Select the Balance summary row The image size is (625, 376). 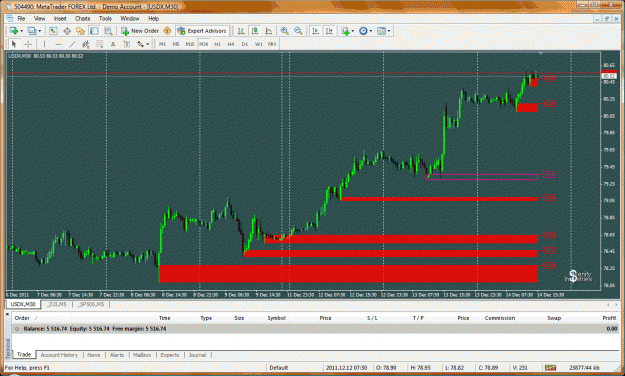coord(315,329)
